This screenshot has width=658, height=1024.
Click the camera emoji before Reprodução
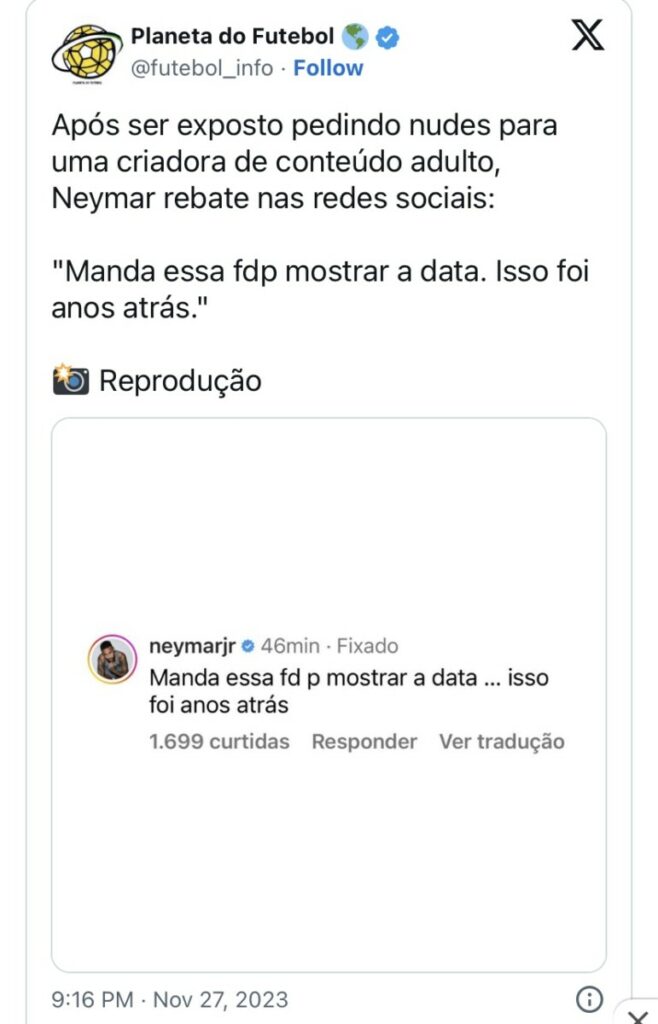(70, 380)
